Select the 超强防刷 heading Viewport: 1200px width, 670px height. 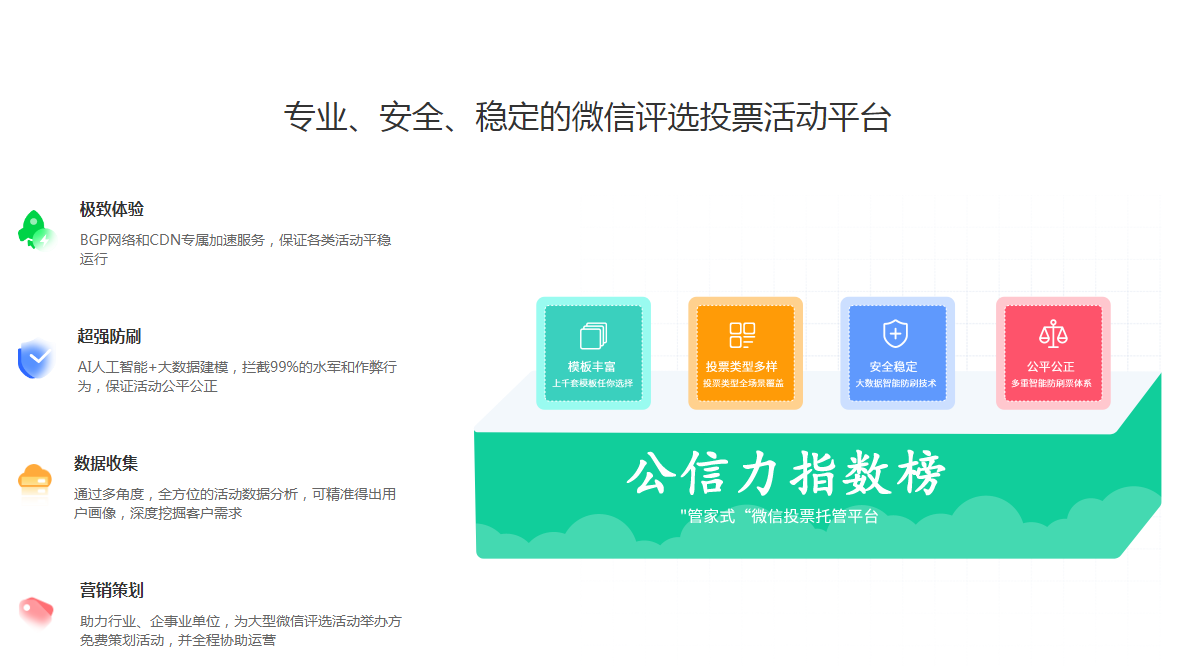(109, 336)
